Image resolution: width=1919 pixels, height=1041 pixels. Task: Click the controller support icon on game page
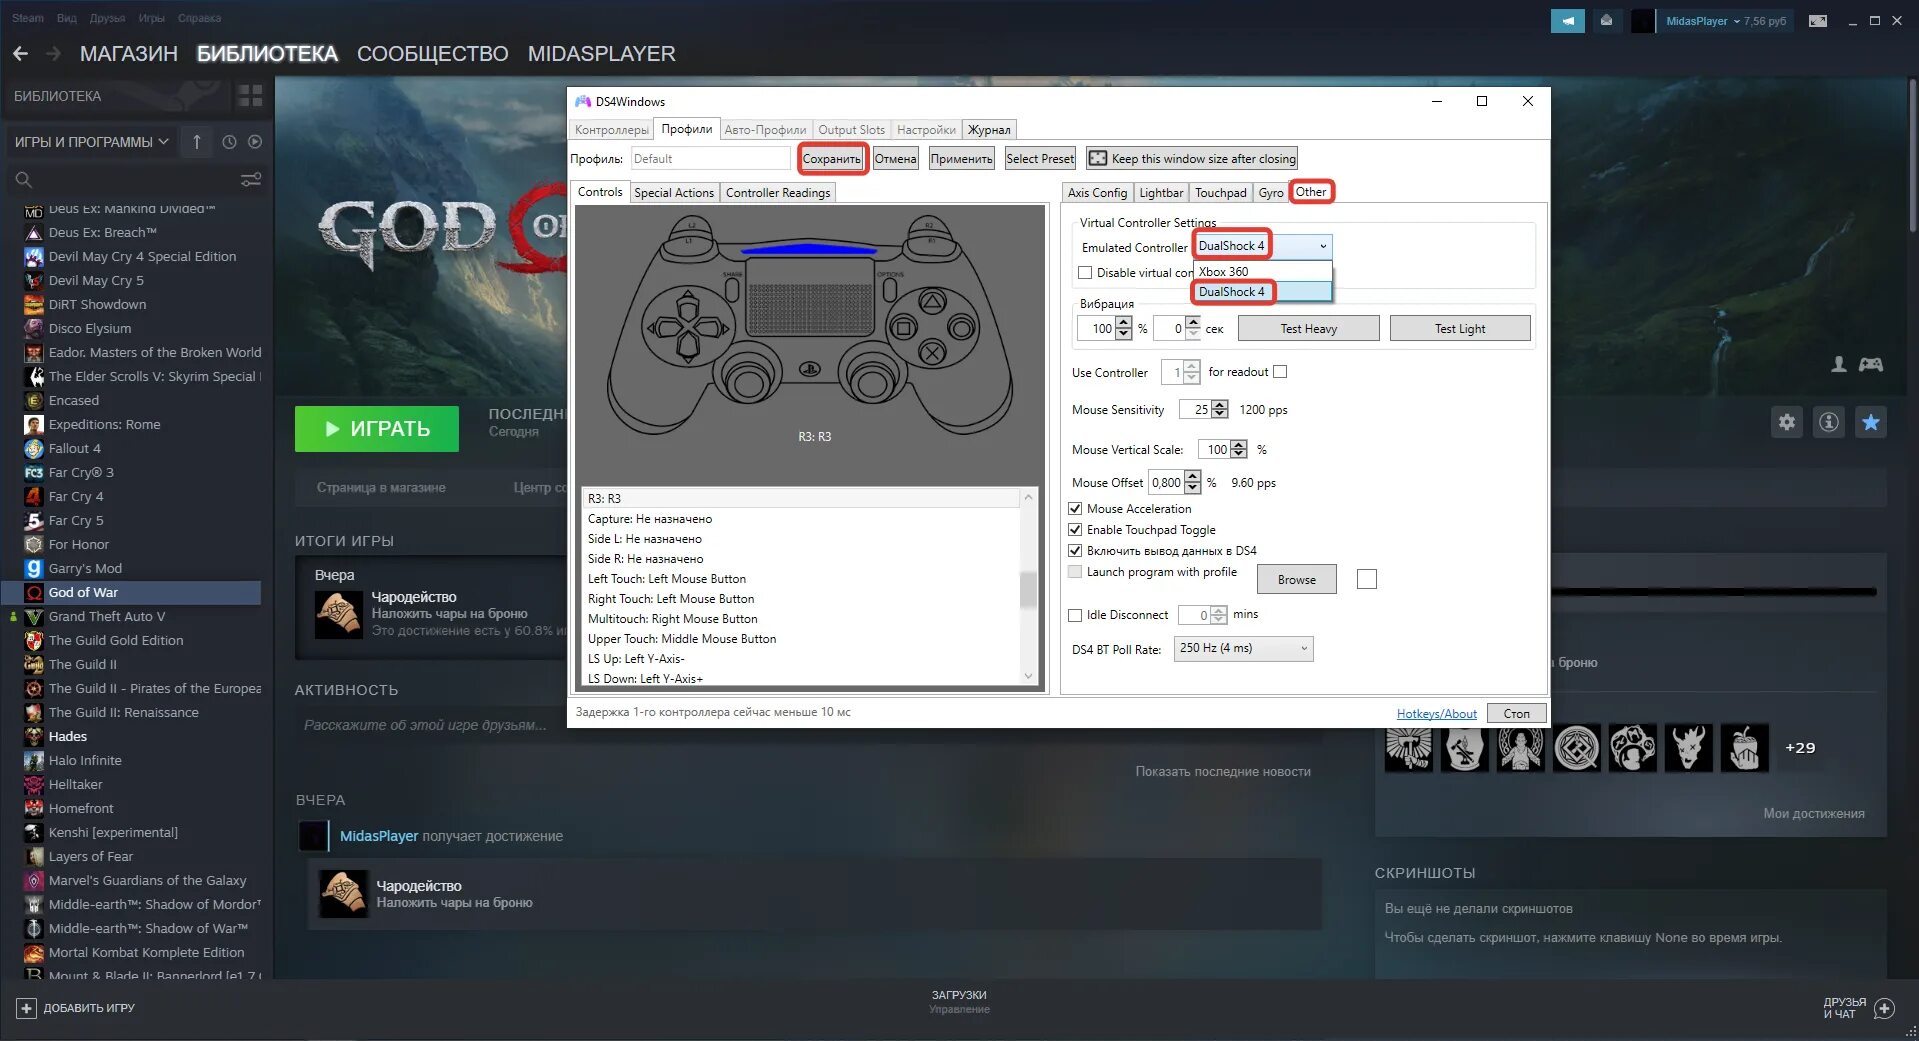pos(1871,365)
